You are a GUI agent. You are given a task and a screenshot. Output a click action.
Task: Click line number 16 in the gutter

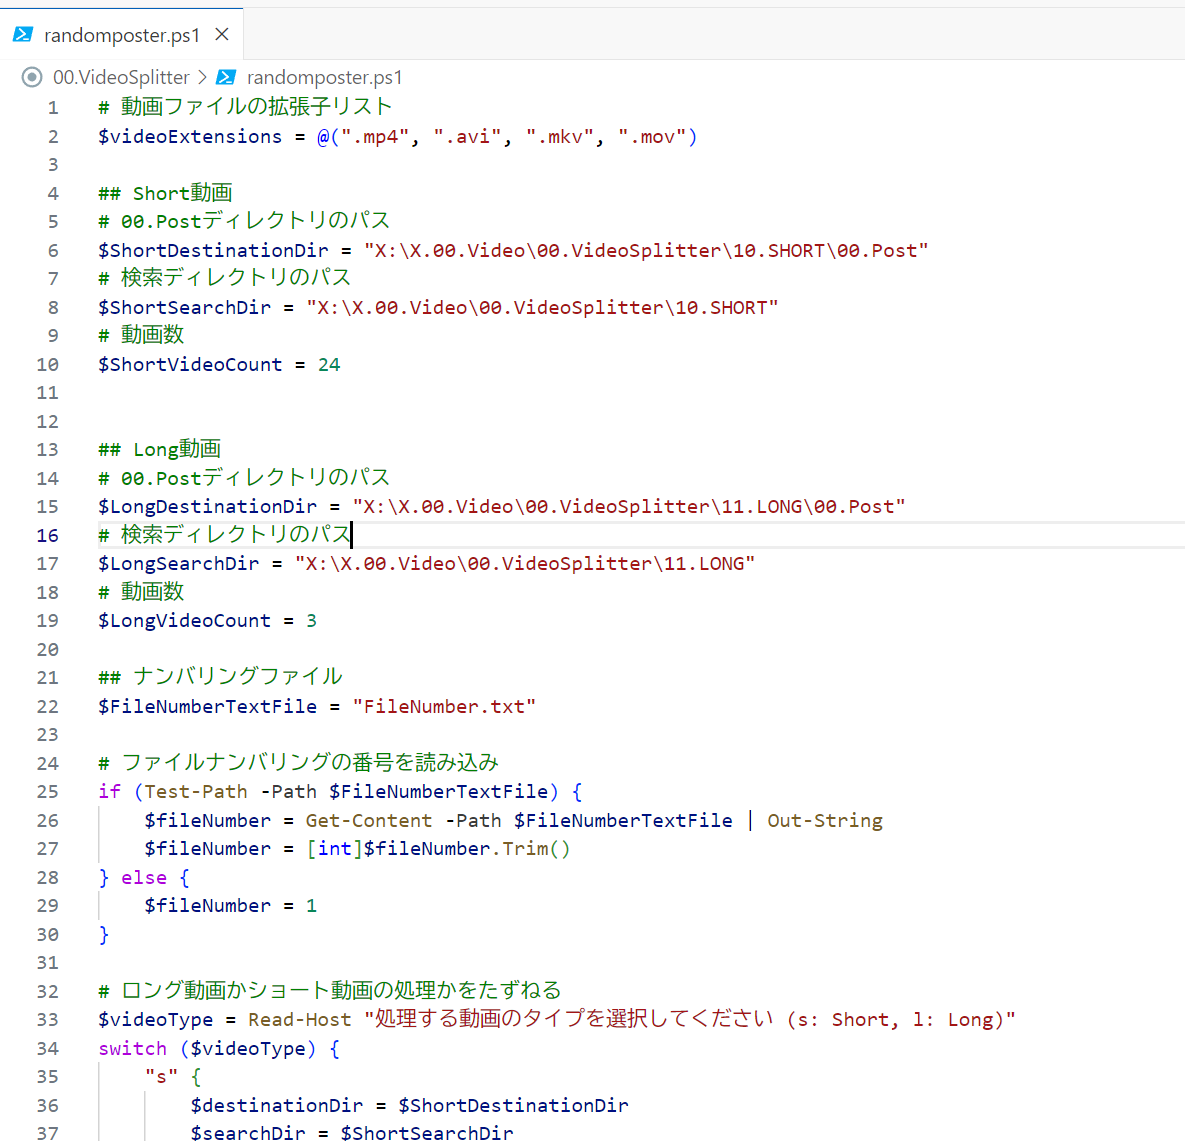[47, 536]
